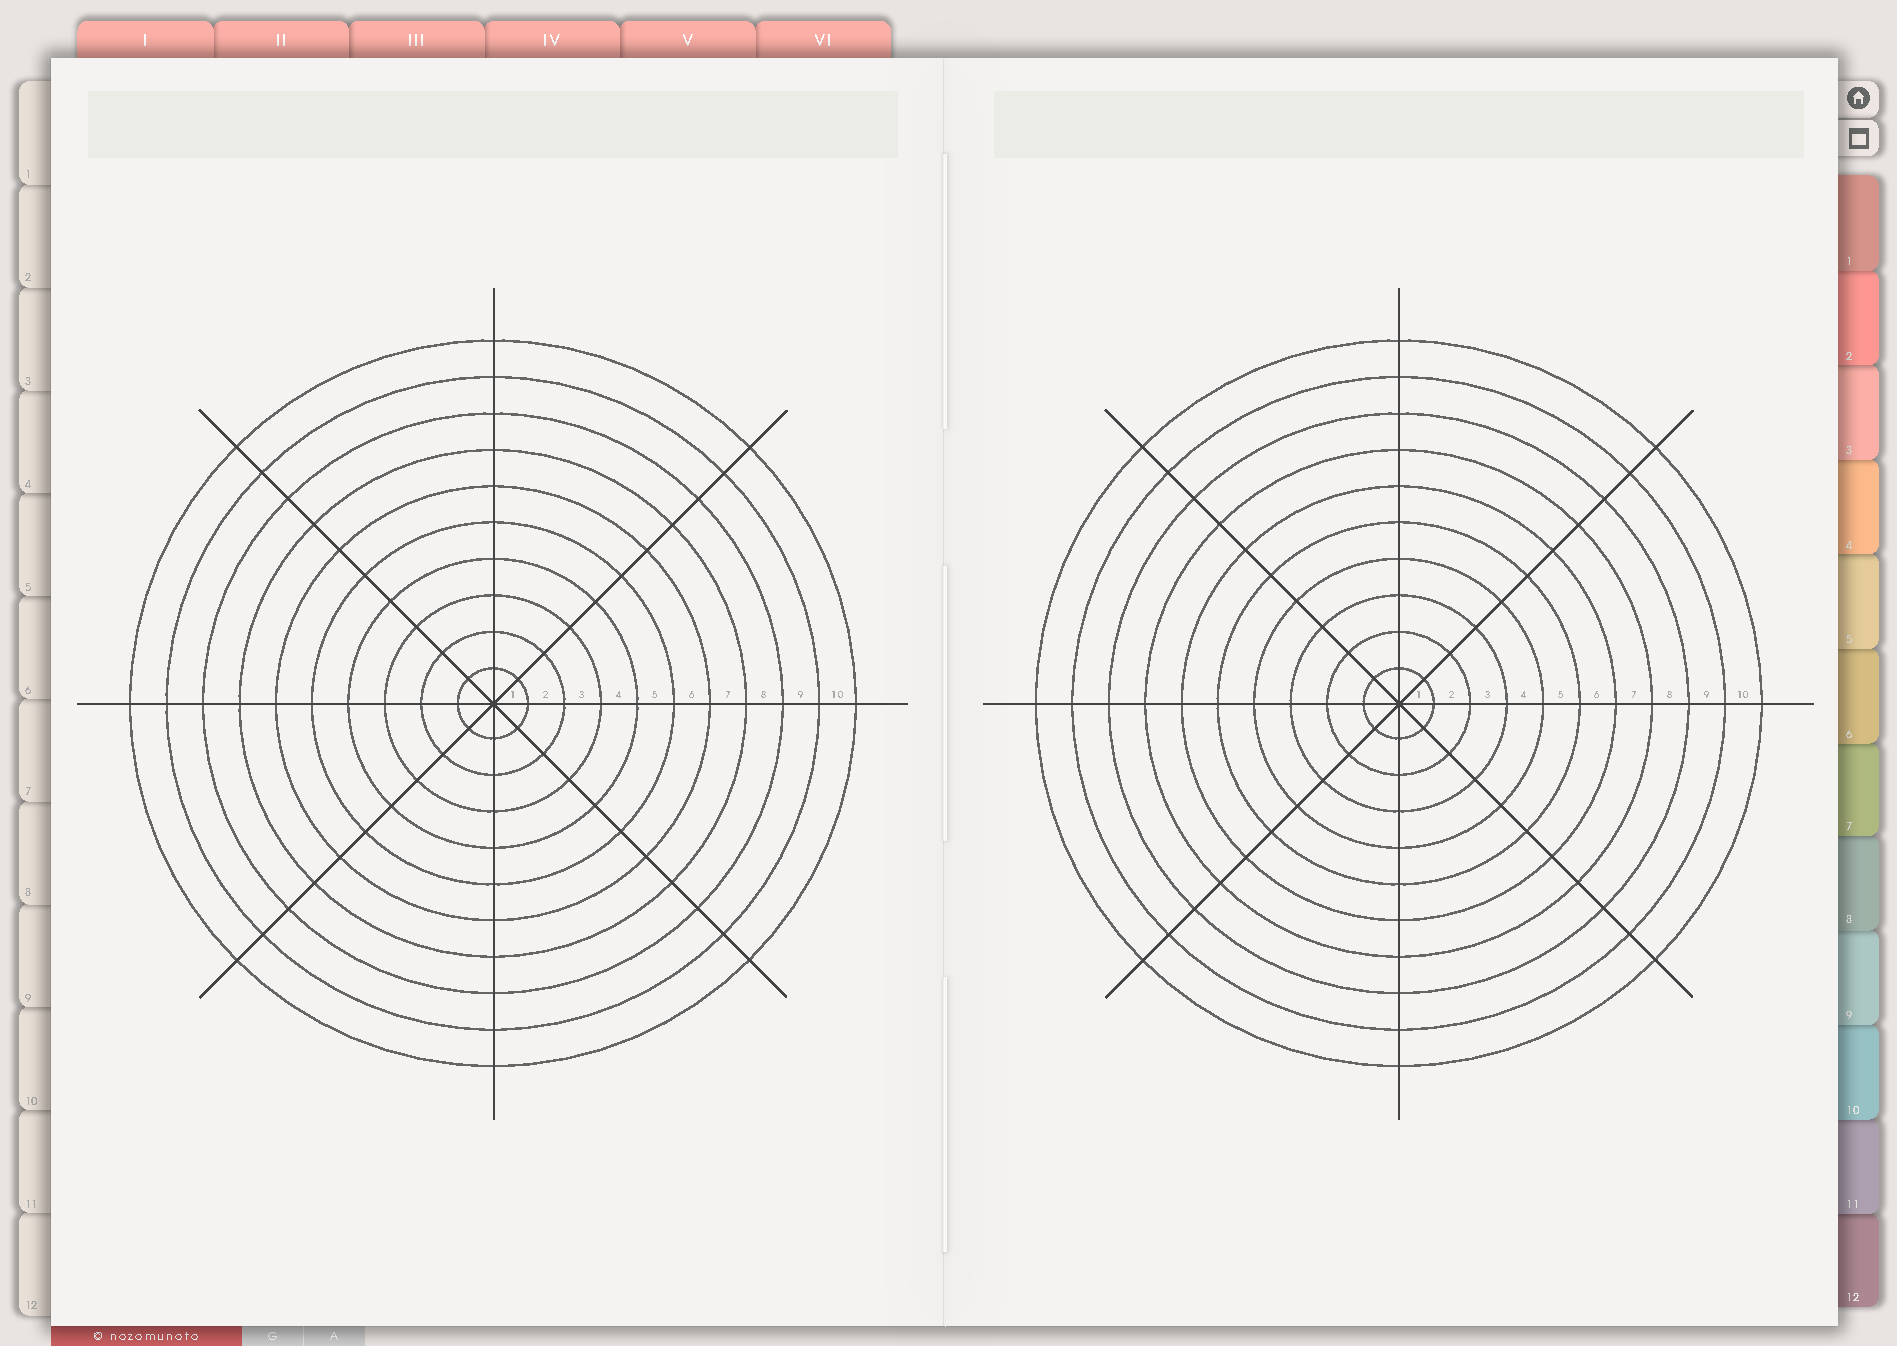Open top tab II

tap(281, 39)
